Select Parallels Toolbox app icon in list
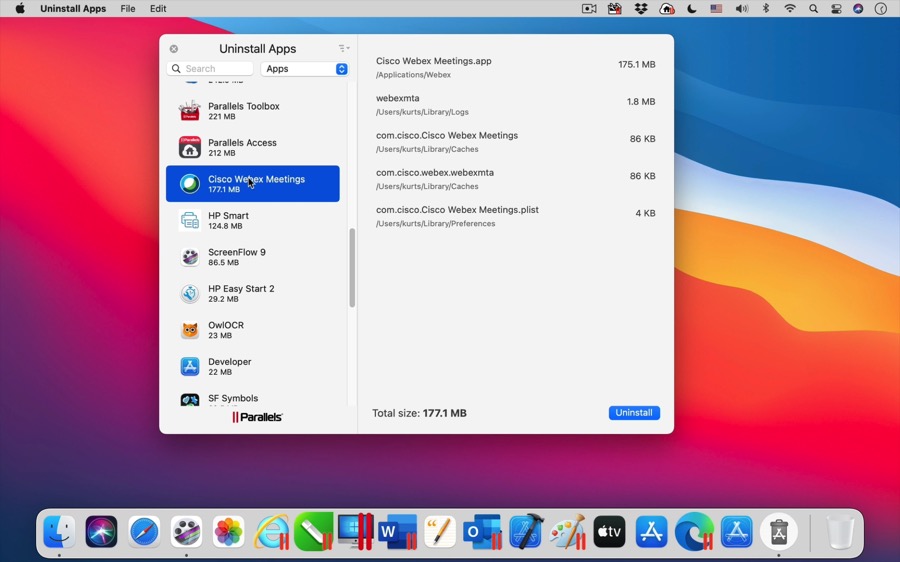 coord(189,111)
